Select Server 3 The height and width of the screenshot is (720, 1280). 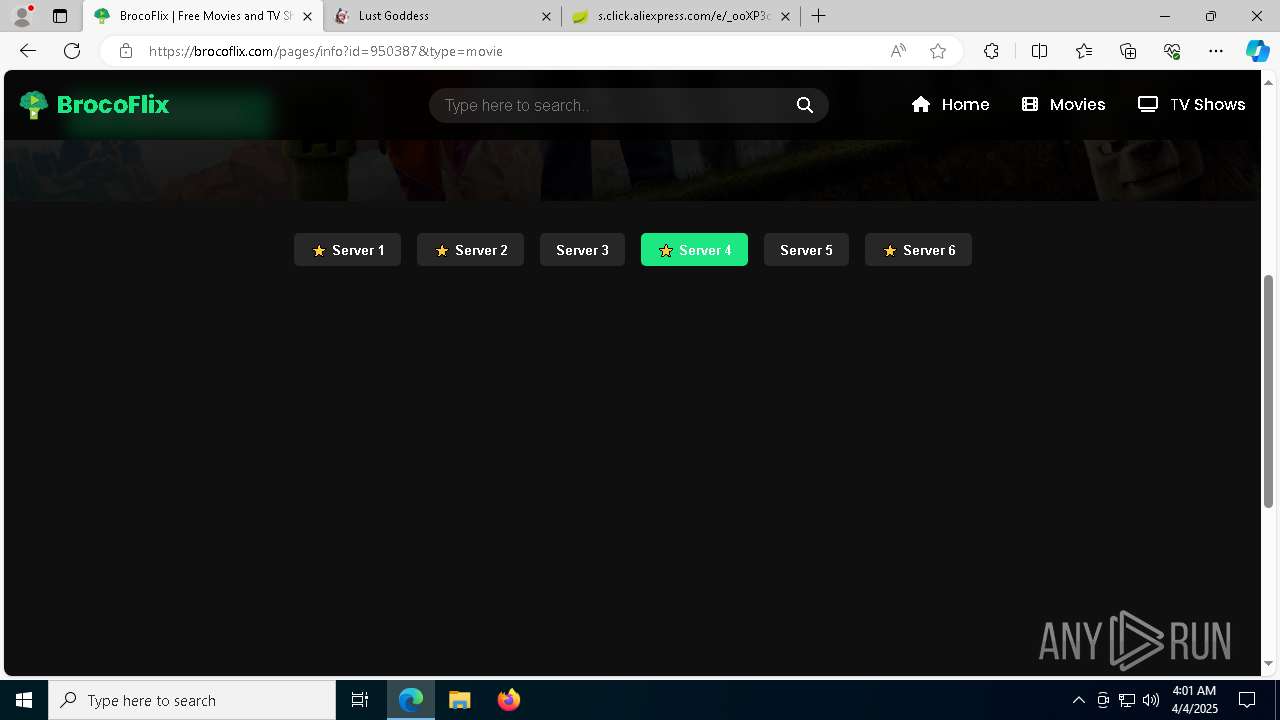click(x=582, y=250)
